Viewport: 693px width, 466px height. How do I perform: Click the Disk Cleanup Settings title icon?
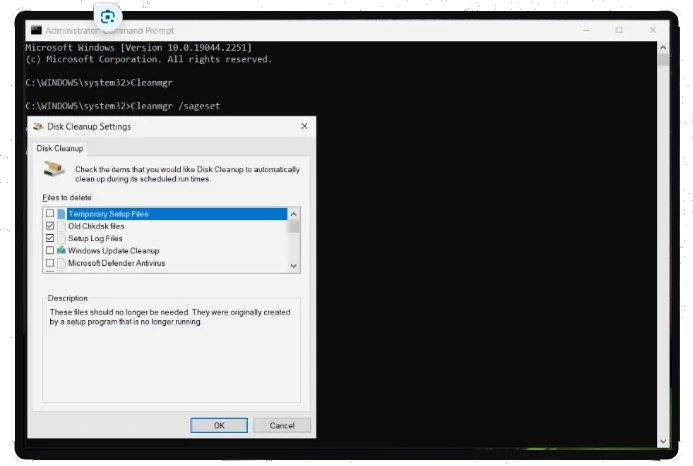tap(38, 126)
